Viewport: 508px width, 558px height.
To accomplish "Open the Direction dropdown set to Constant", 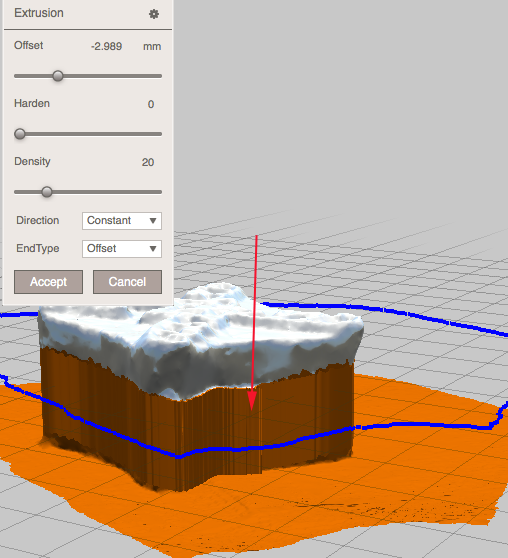I will 122,221.
